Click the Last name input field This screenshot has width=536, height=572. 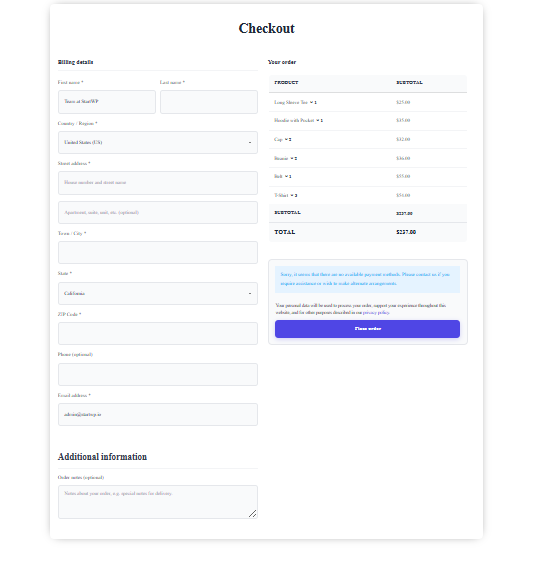[209, 102]
